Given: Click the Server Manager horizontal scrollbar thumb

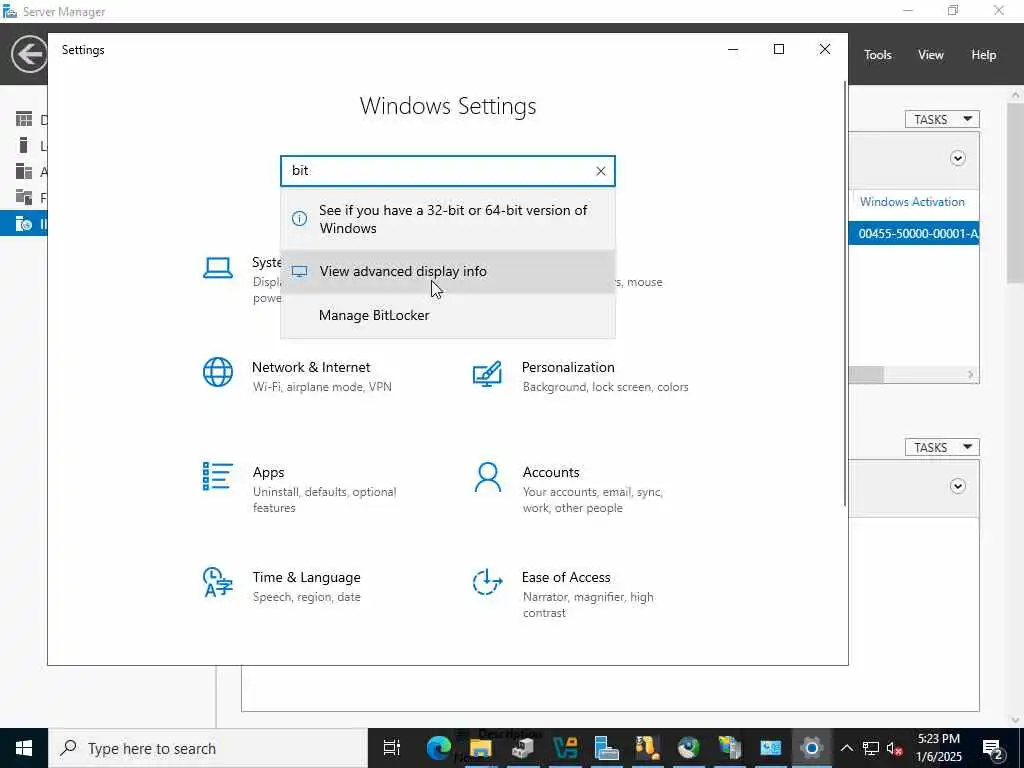Looking at the screenshot, I should coord(866,375).
